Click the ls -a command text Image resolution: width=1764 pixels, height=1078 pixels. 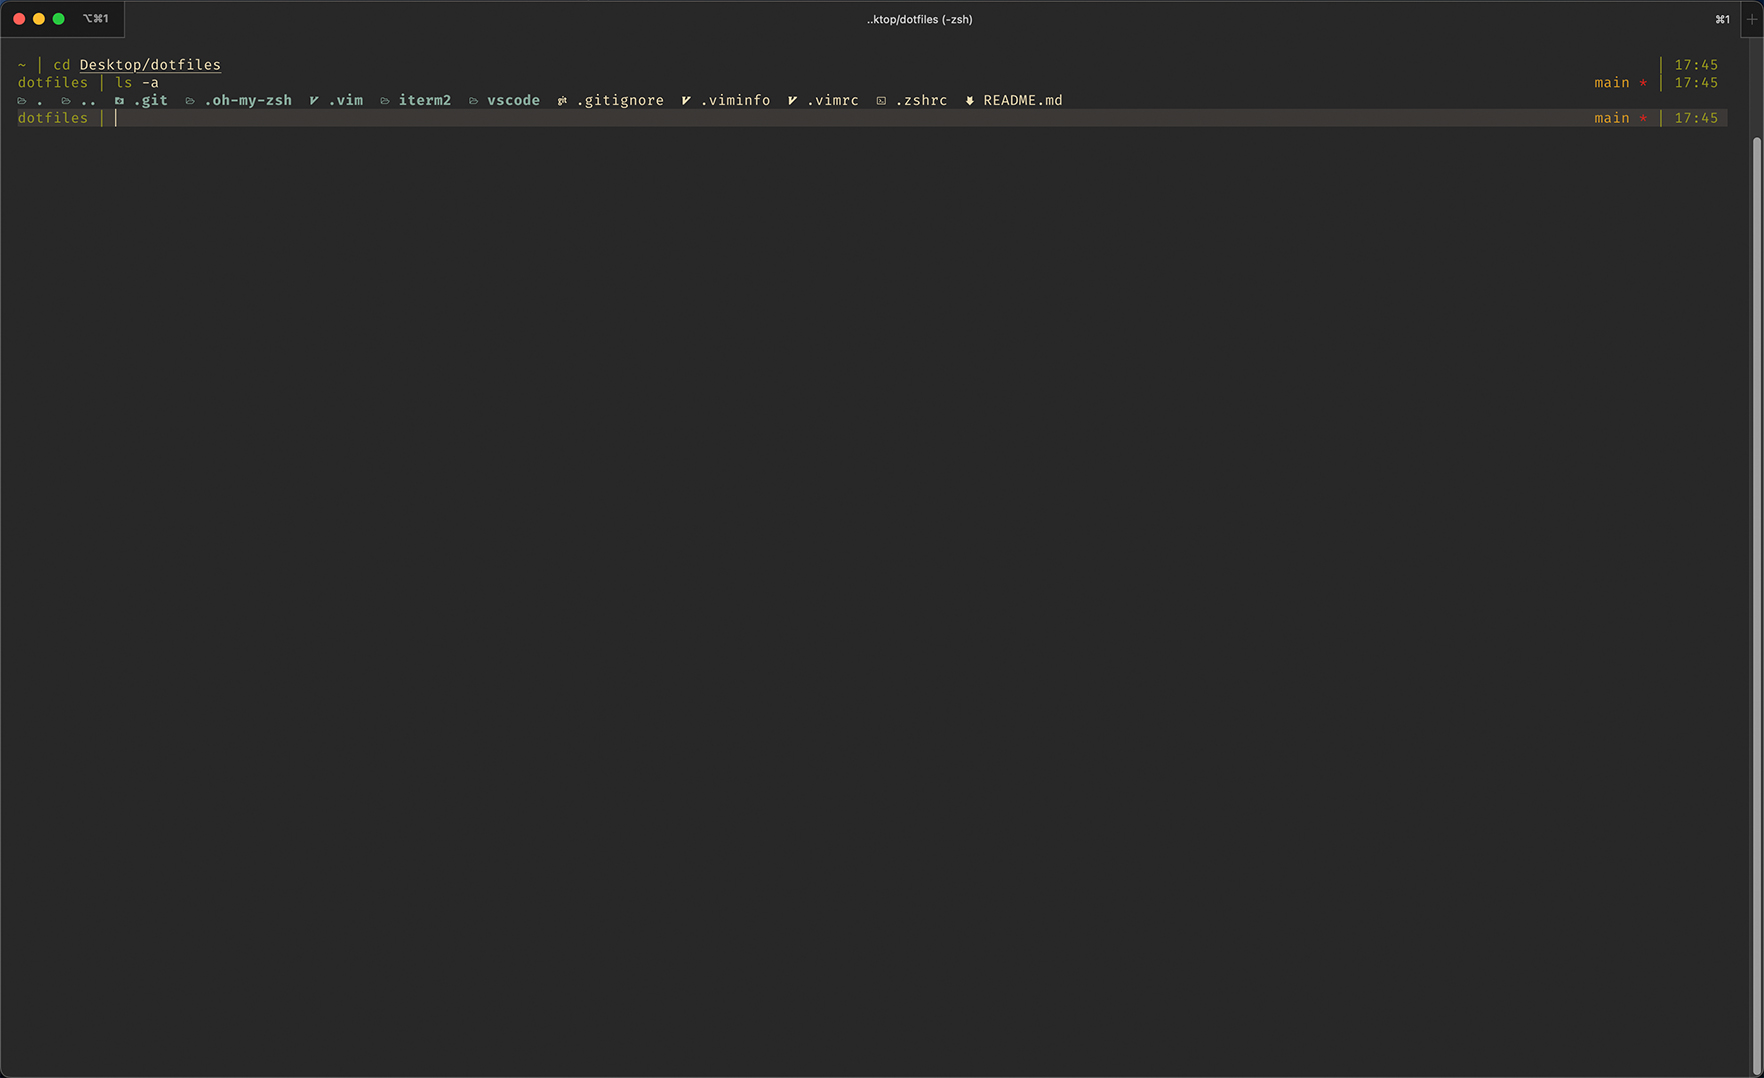[137, 83]
